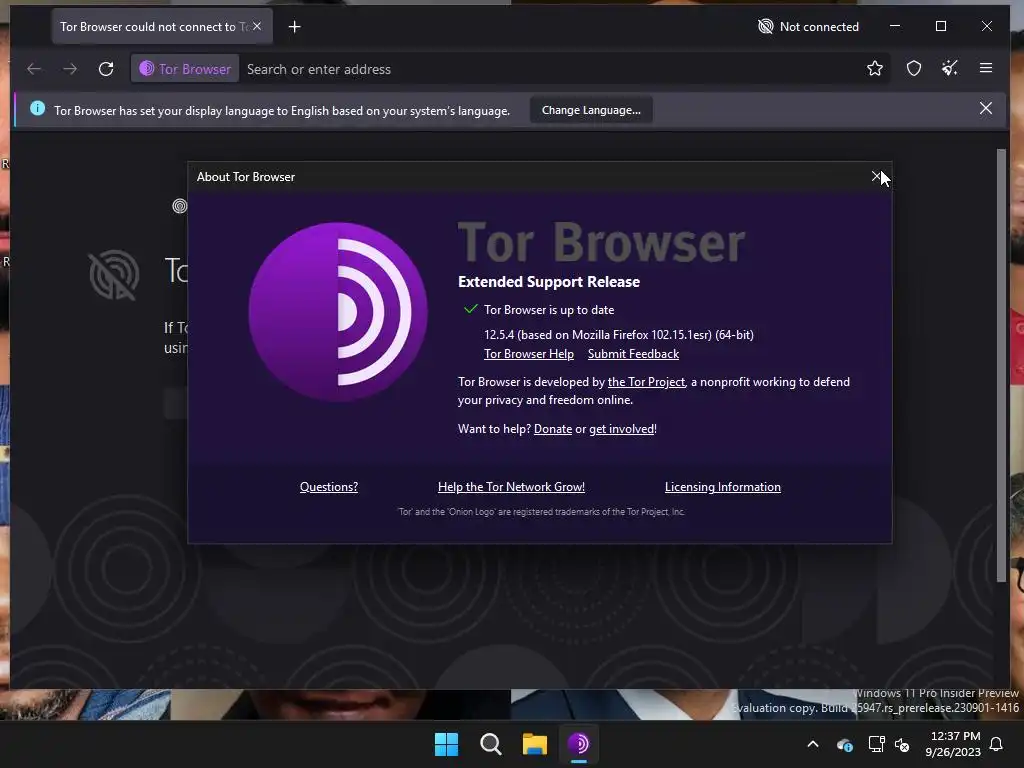
Task: Open the Licensing Information link
Action: tap(722, 487)
